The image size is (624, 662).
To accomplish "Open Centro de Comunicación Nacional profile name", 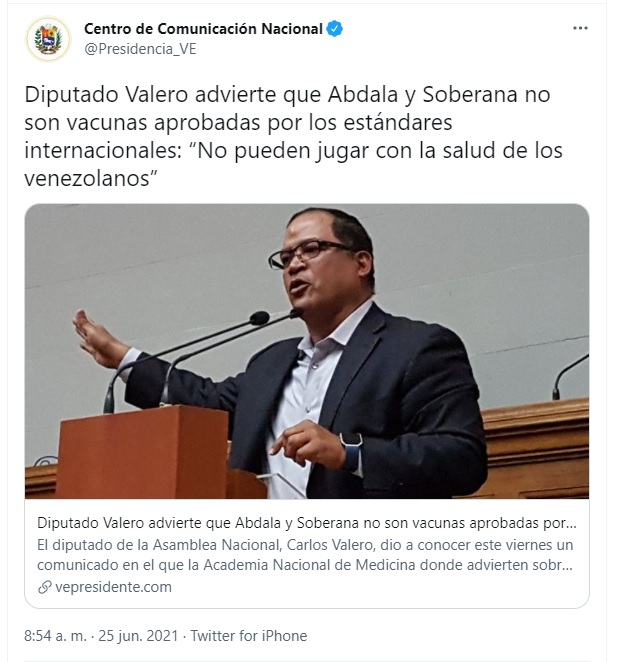I will point(203,29).
